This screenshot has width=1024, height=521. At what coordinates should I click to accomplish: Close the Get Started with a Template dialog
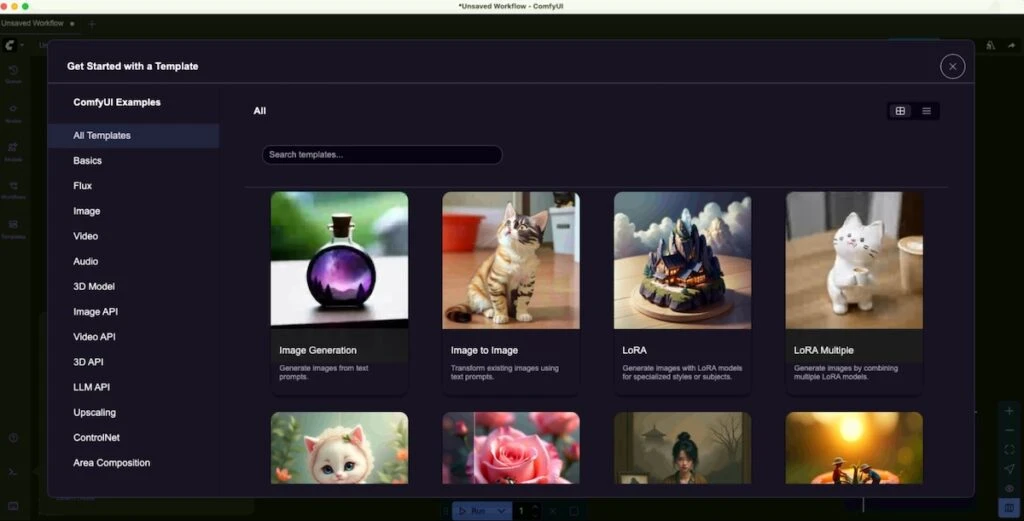(952, 67)
